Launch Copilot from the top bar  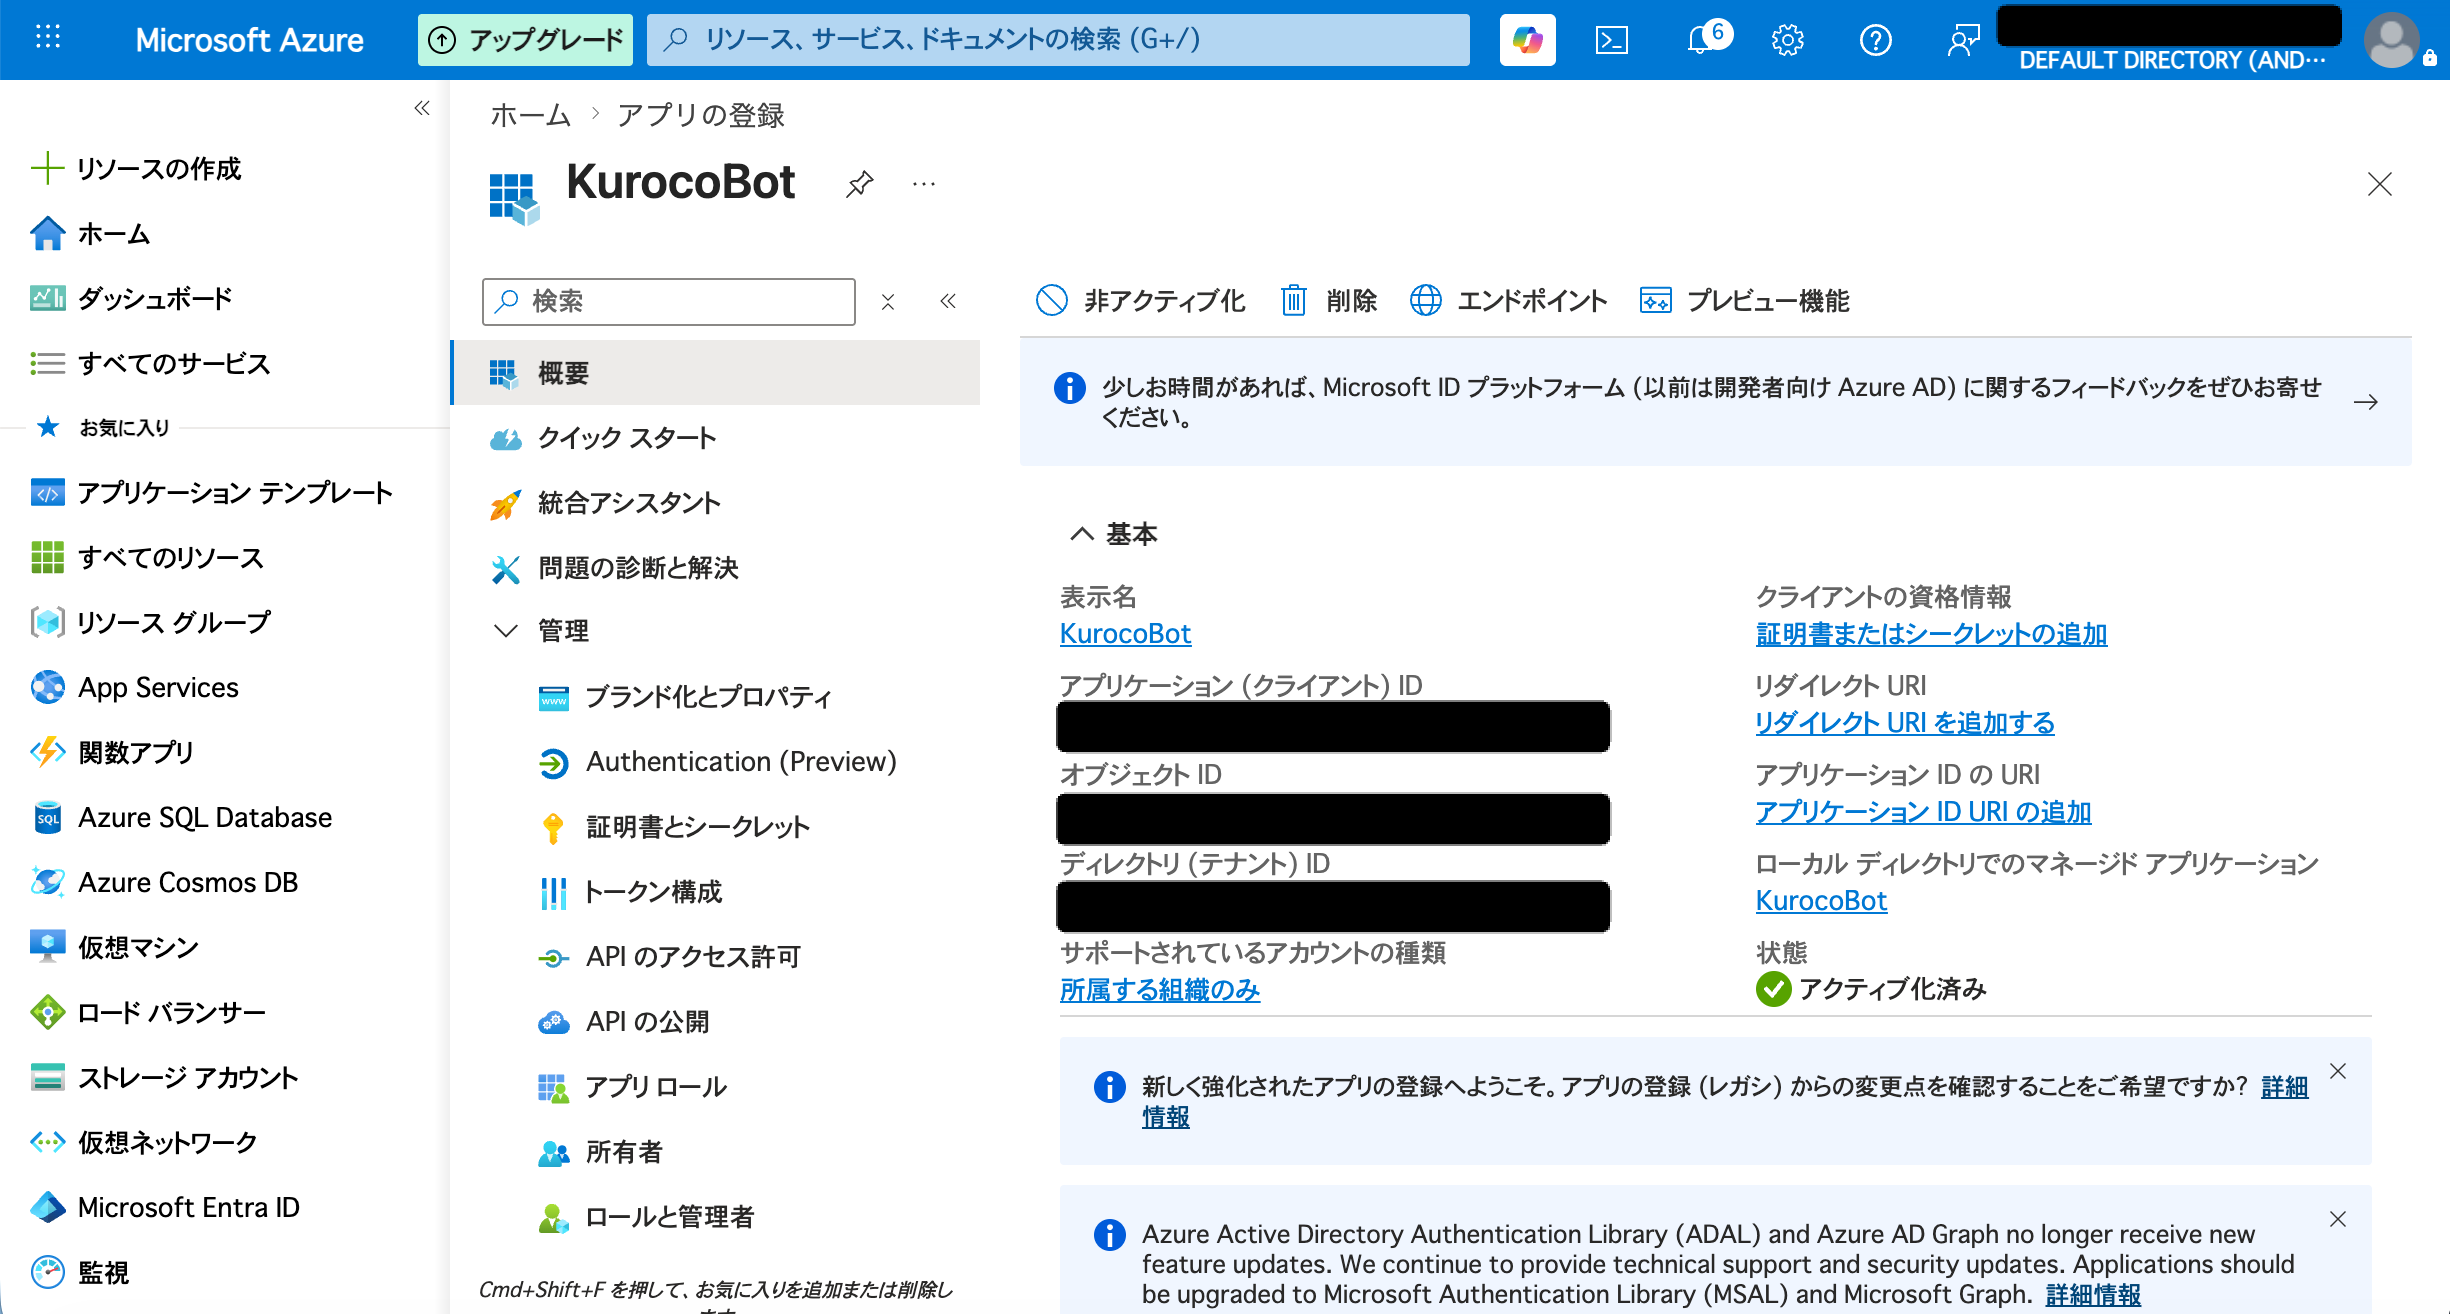click(1527, 40)
